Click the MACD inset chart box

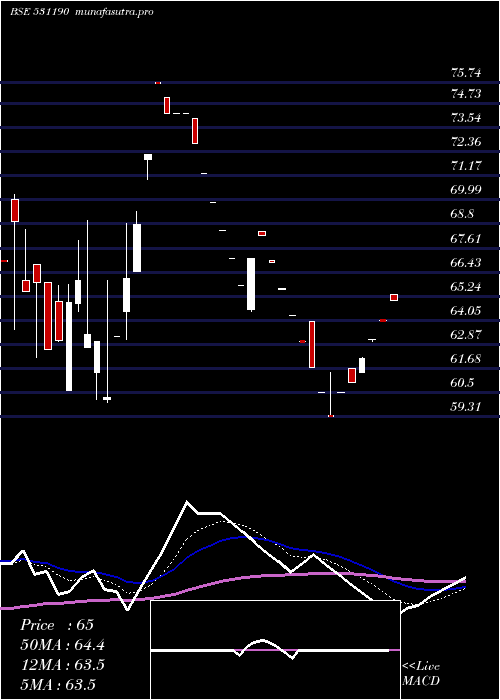pyautogui.click(x=275, y=650)
